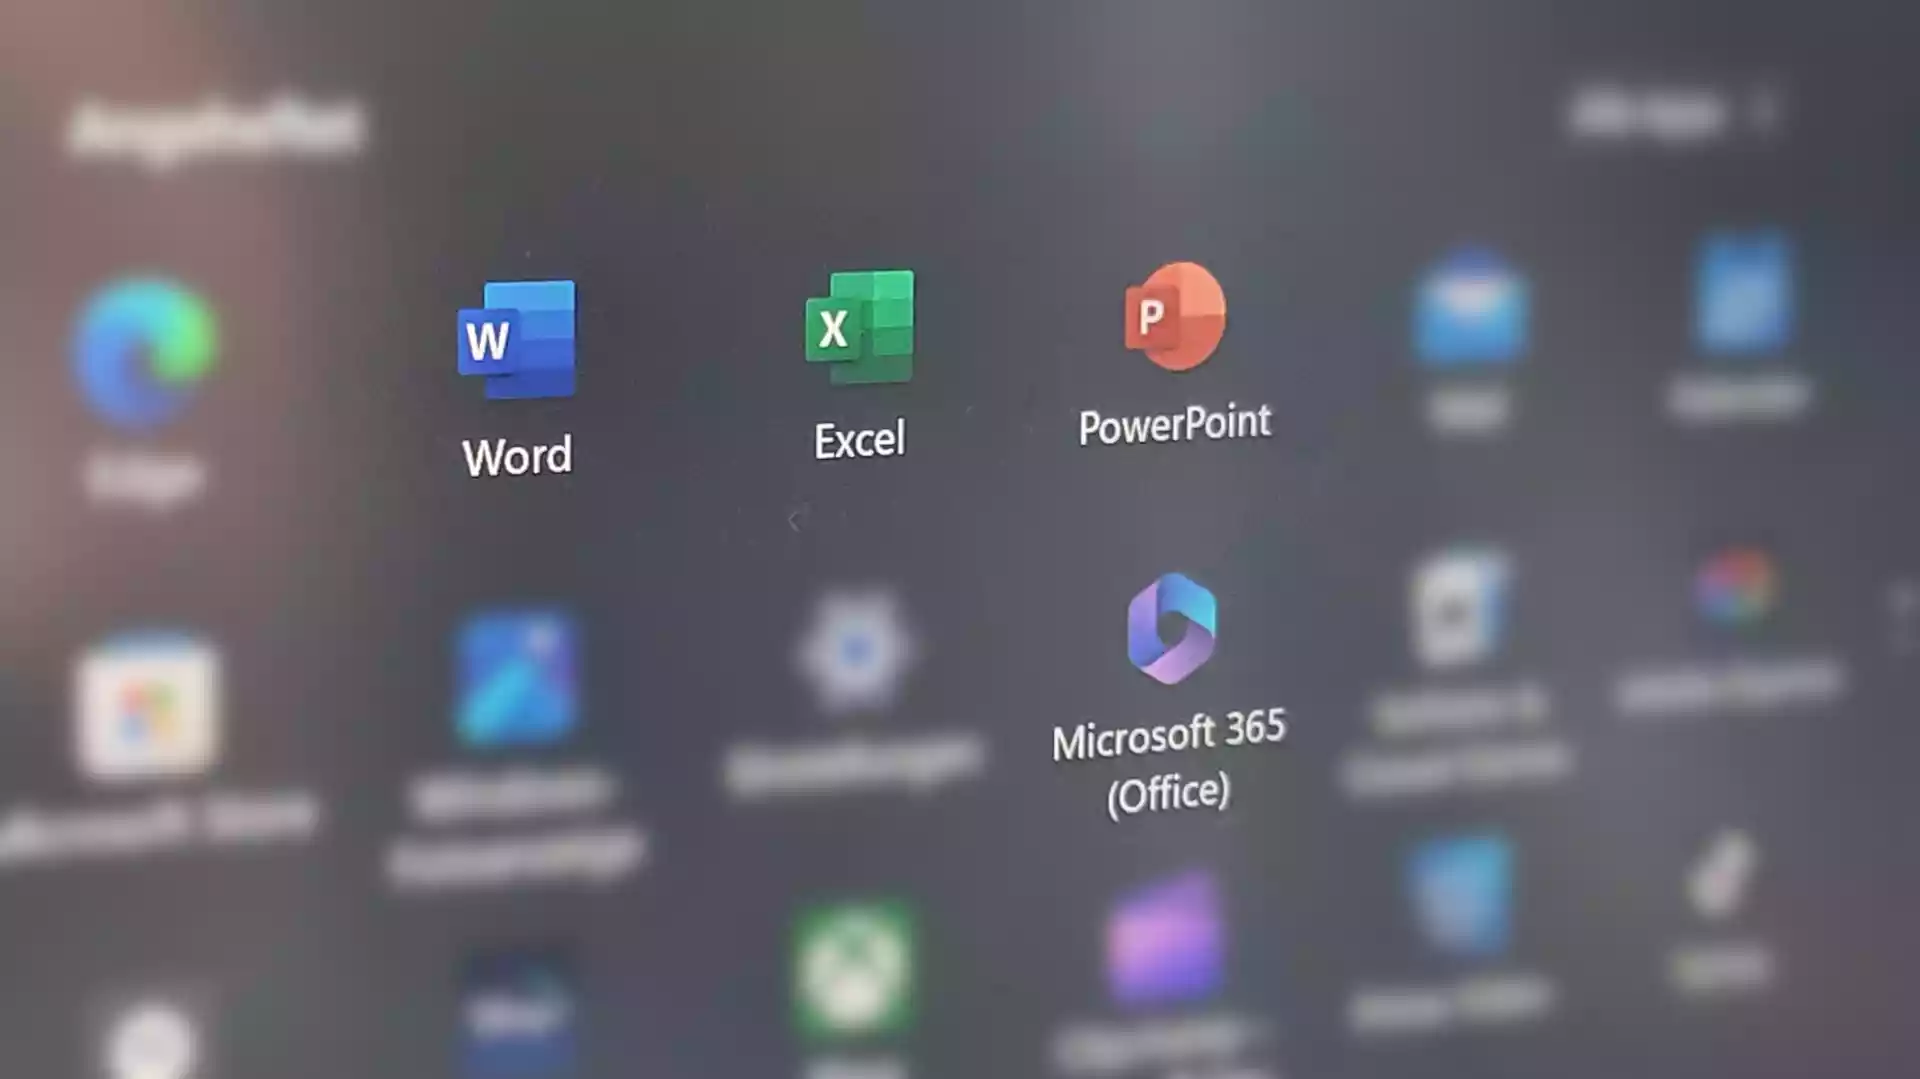
Task: Open the Word app
Action: 516,340
